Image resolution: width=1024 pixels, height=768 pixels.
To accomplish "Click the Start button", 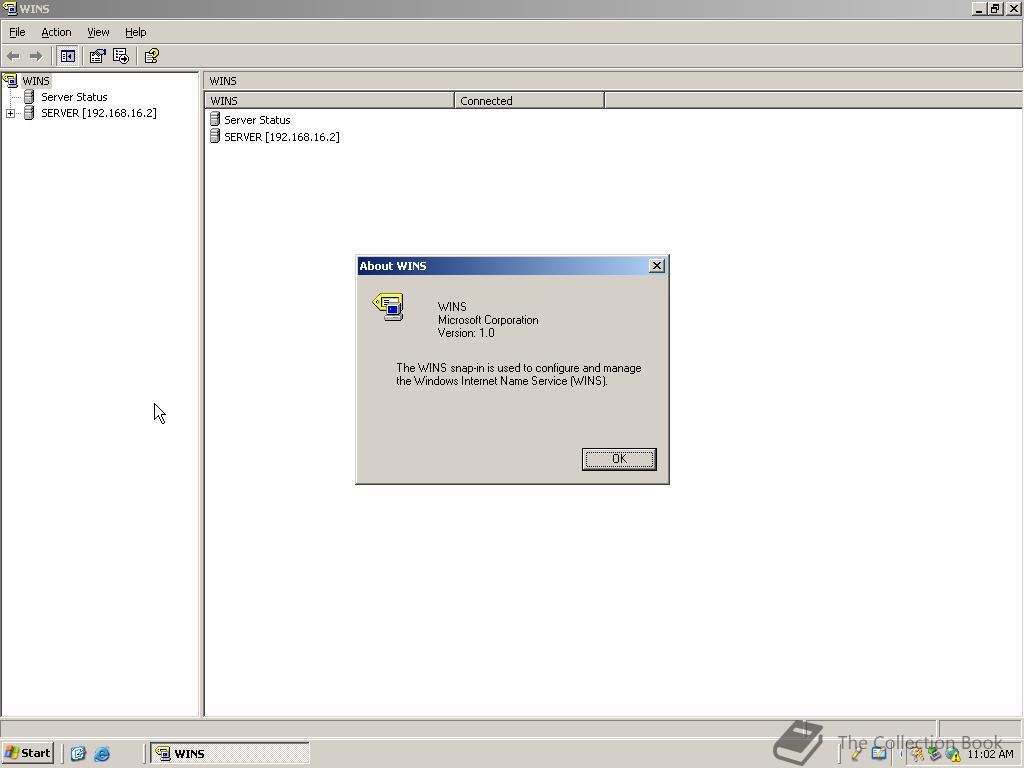I will click(x=27, y=753).
